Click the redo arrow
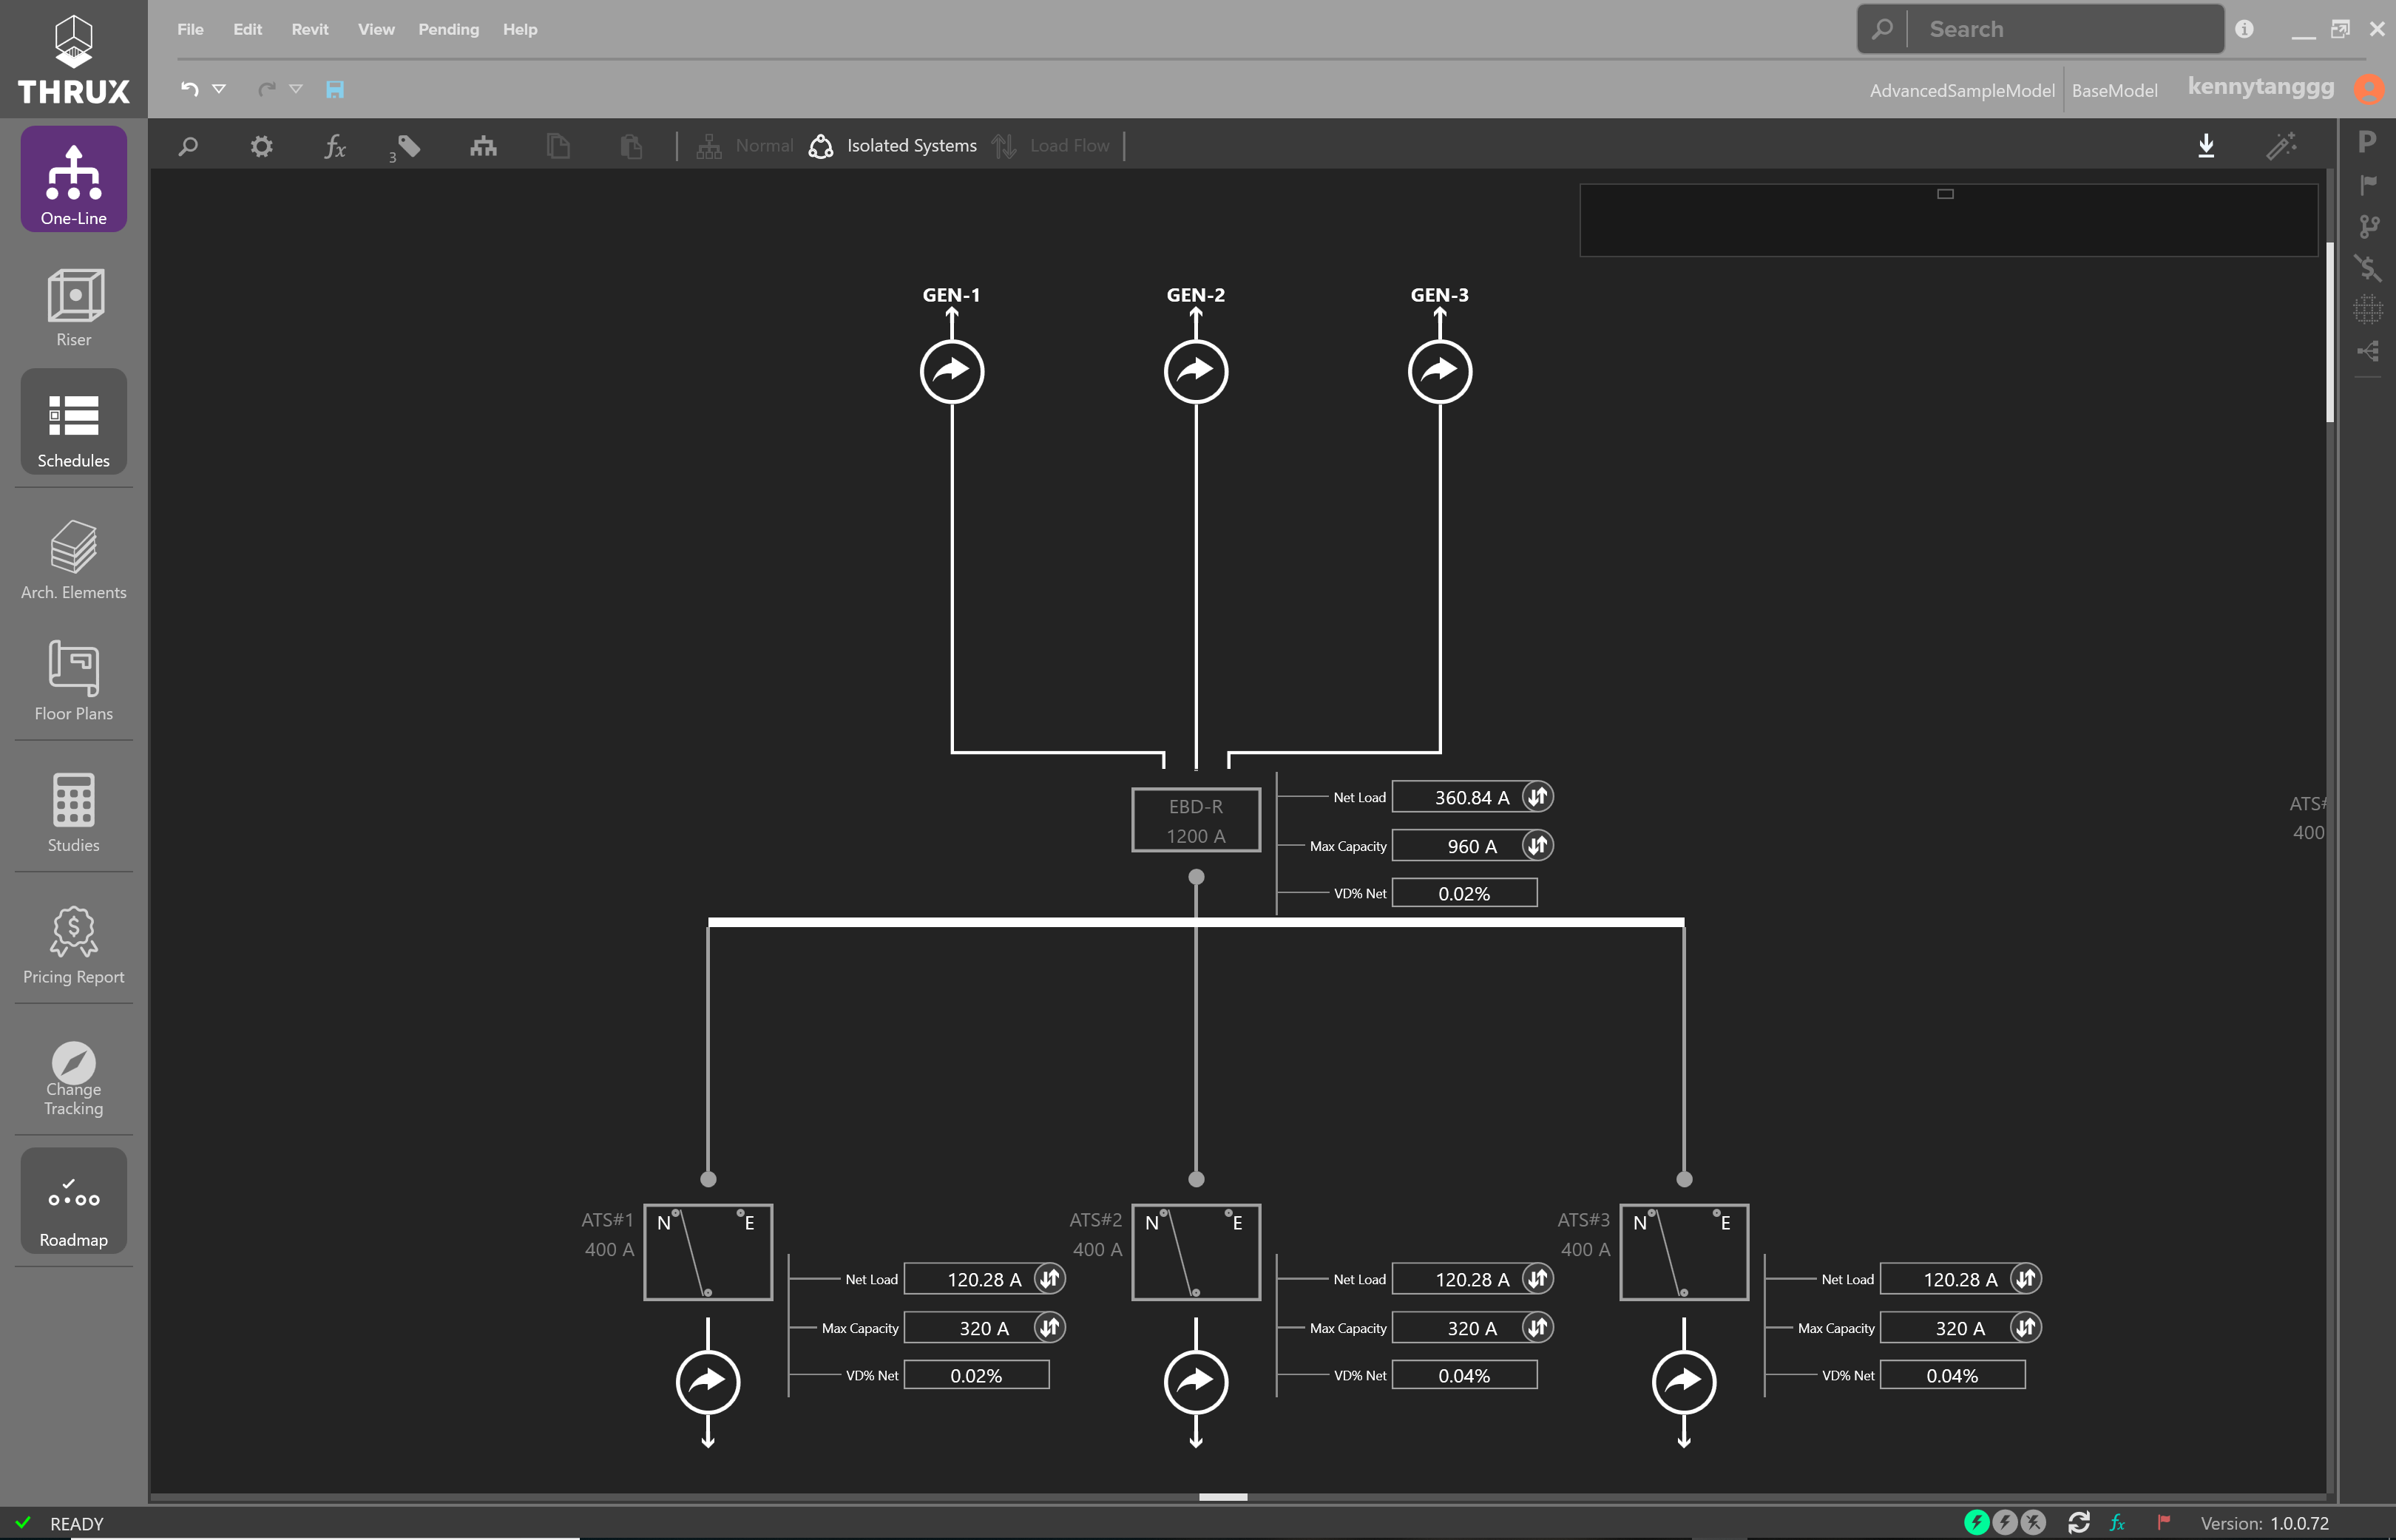This screenshot has width=2396, height=1540. pyautogui.click(x=266, y=89)
